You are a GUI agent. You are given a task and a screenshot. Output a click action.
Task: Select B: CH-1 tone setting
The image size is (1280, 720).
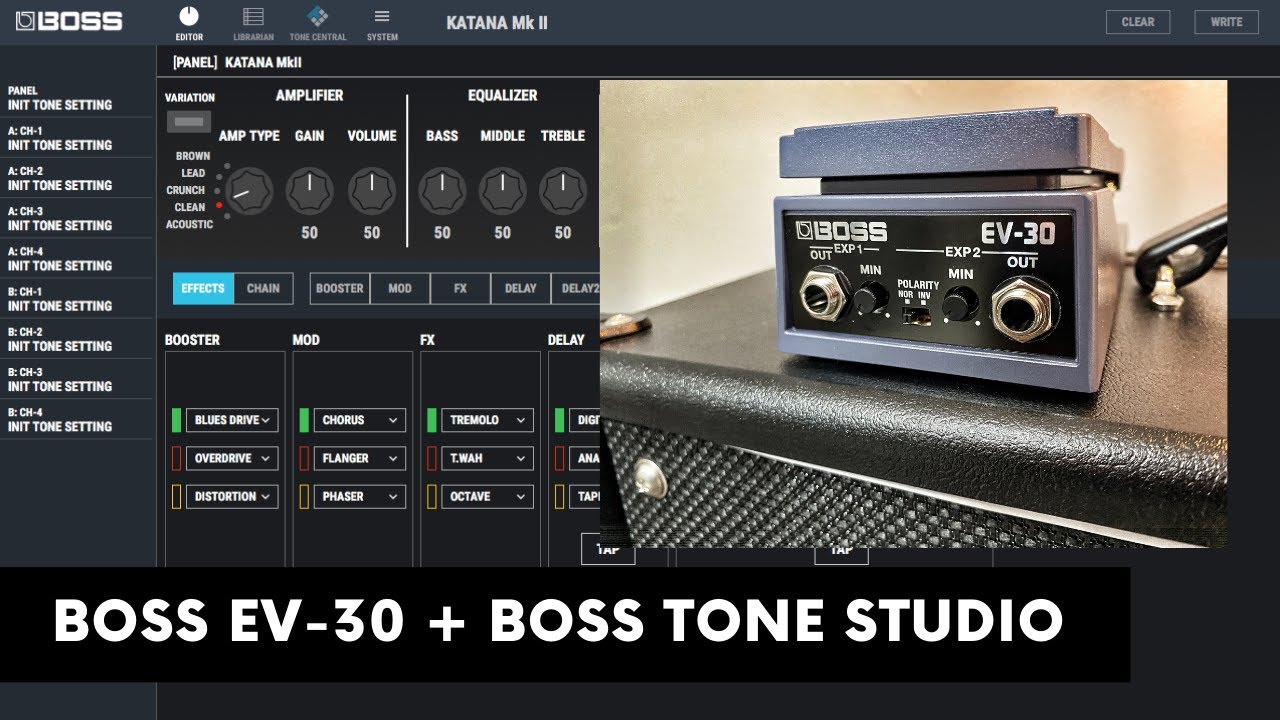point(77,299)
